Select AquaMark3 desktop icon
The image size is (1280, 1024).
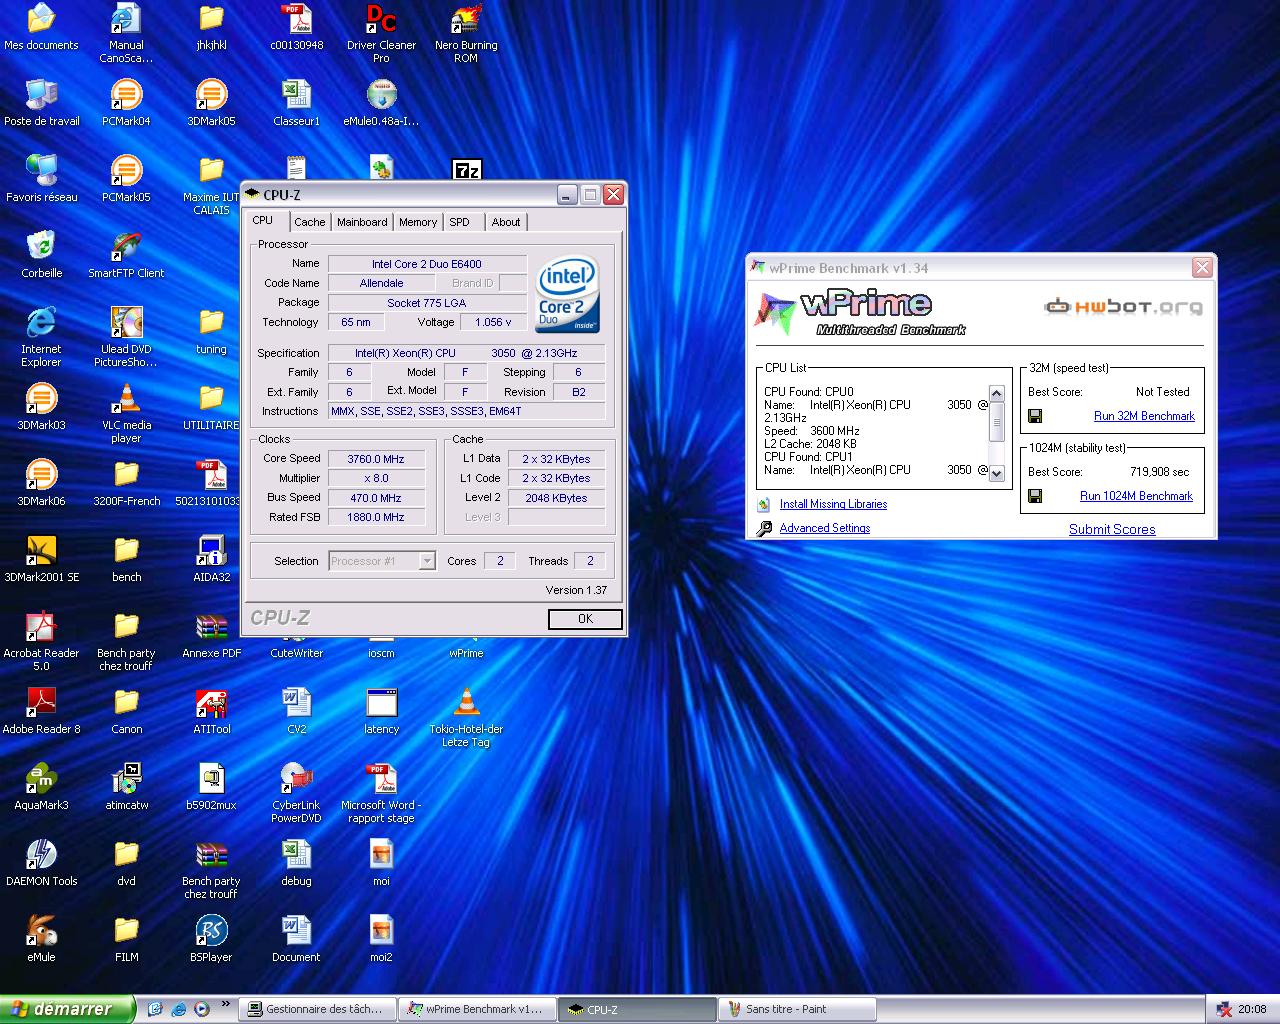[41, 787]
